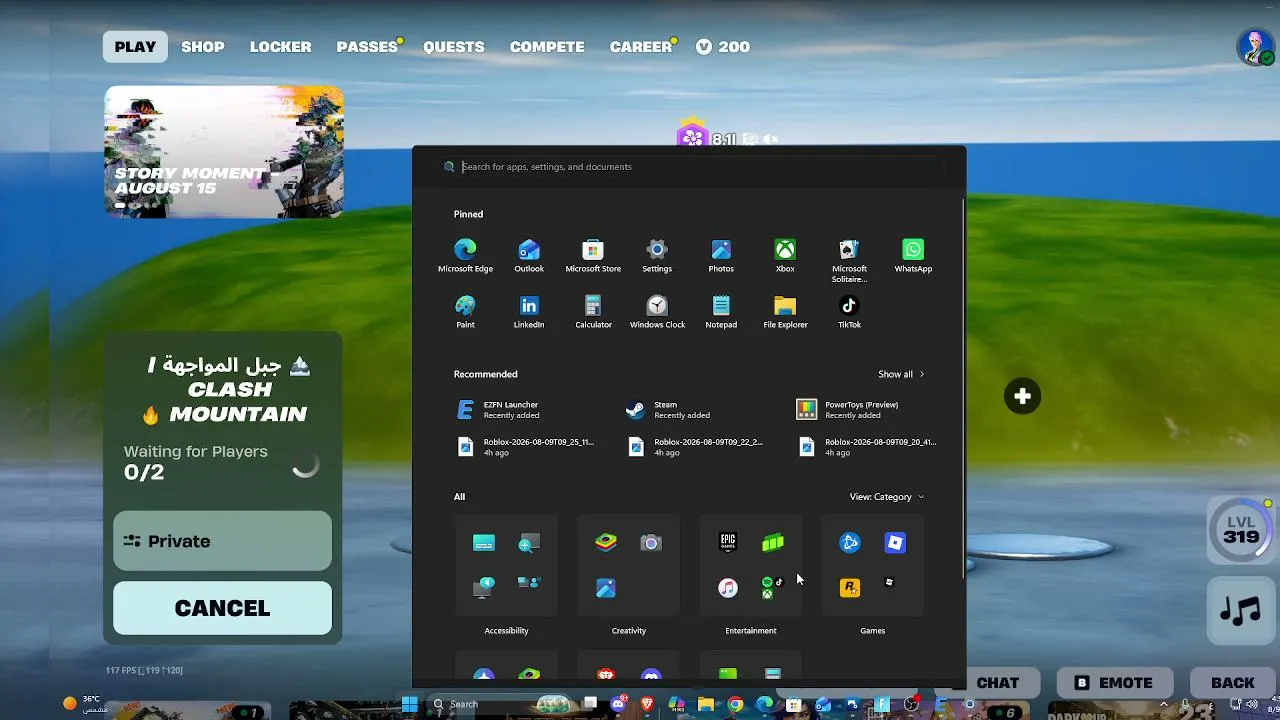Open the COMPETE tab
1280x720 pixels.
(547, 47)
